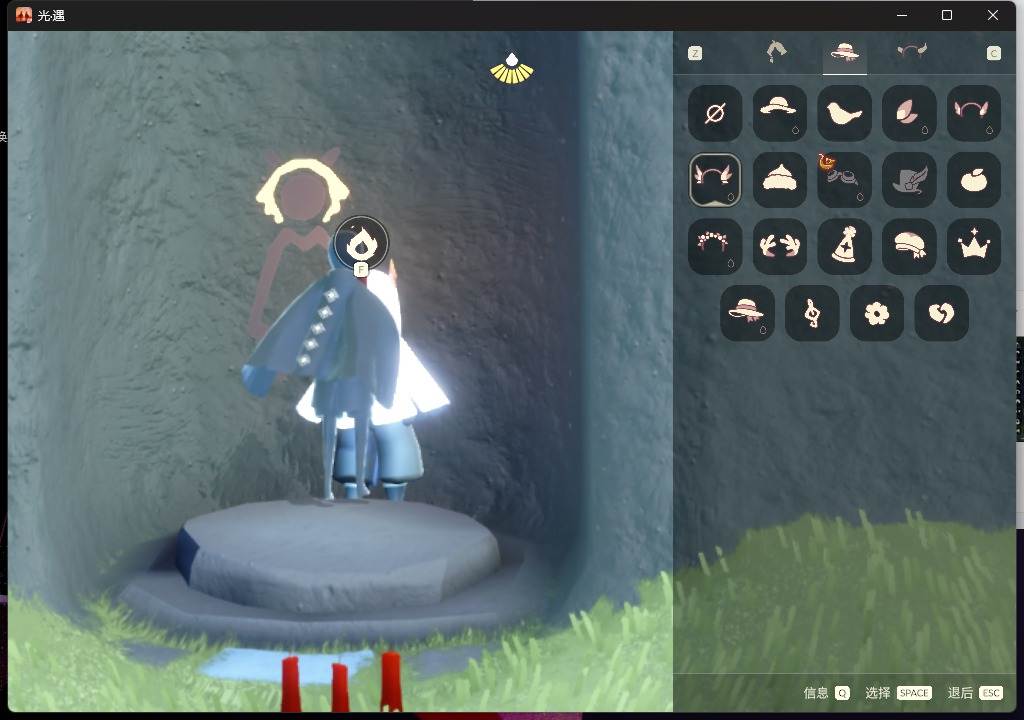Screen dimensions: 1024x720
Task: Choose the bird head accessory
Action: (x=844, y=113)
